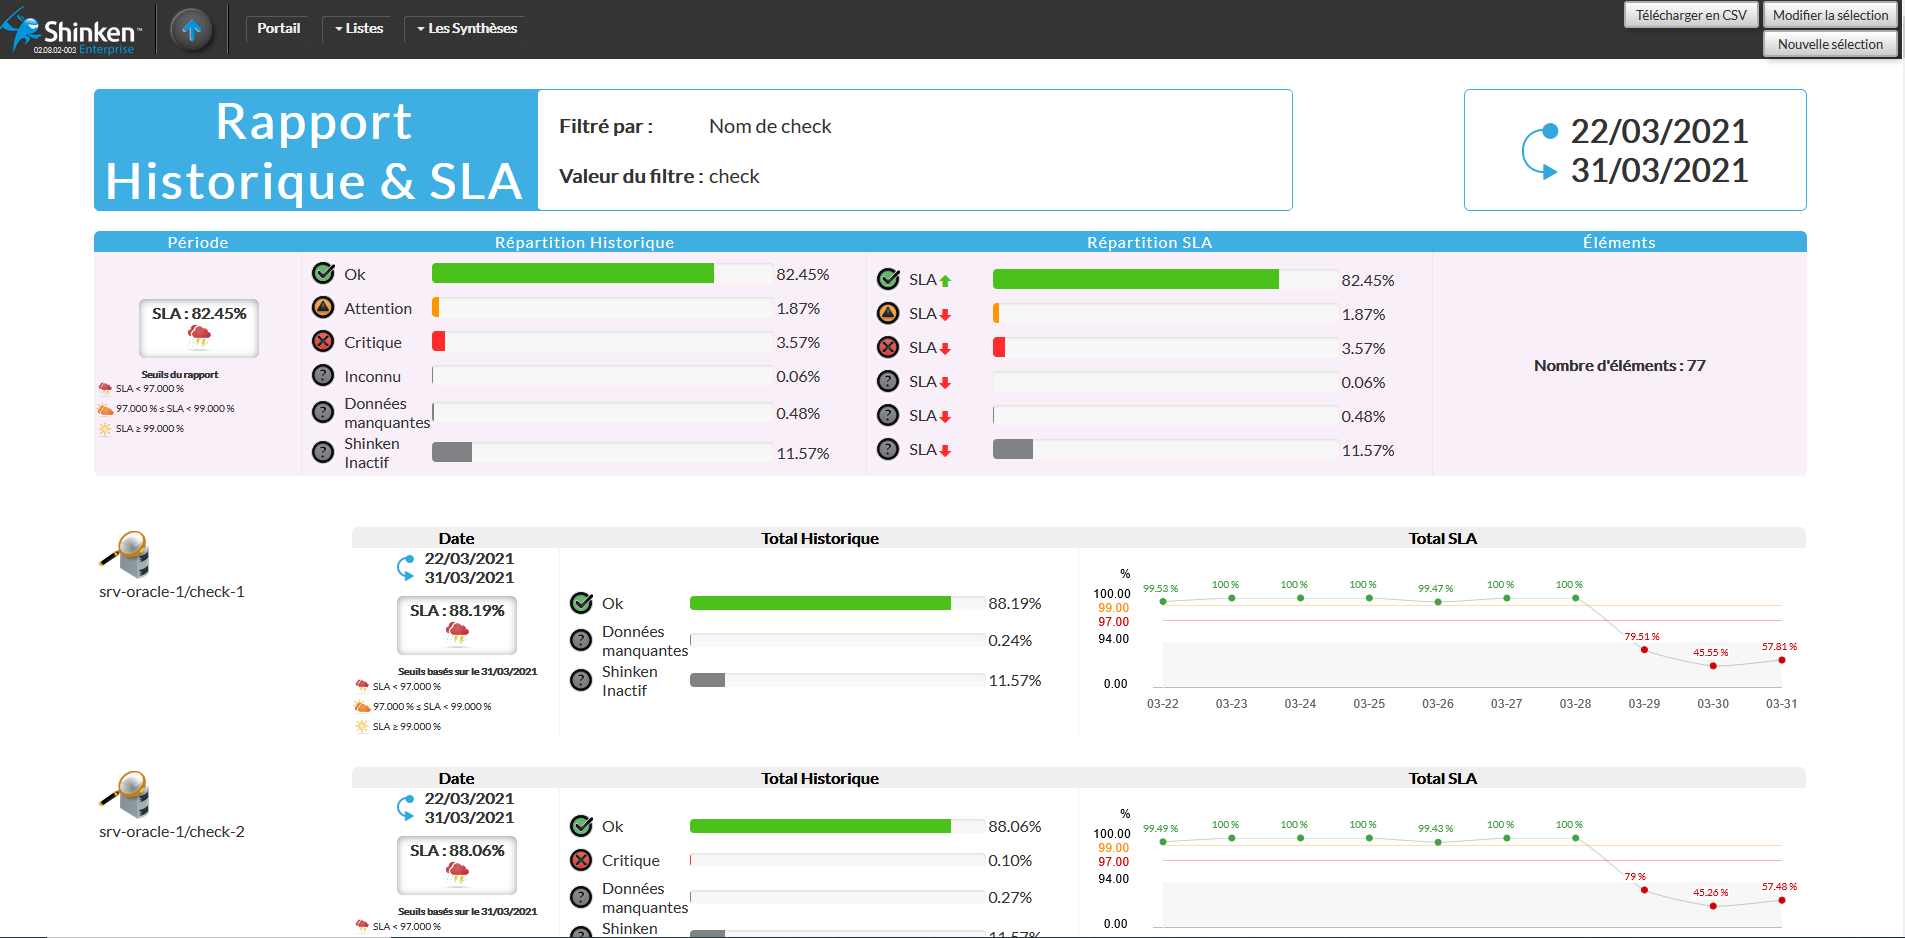The height and width of the screenshot is (938, 1905).
Task: Click the orange Attention status icon
Action: [x=323, y=308]
